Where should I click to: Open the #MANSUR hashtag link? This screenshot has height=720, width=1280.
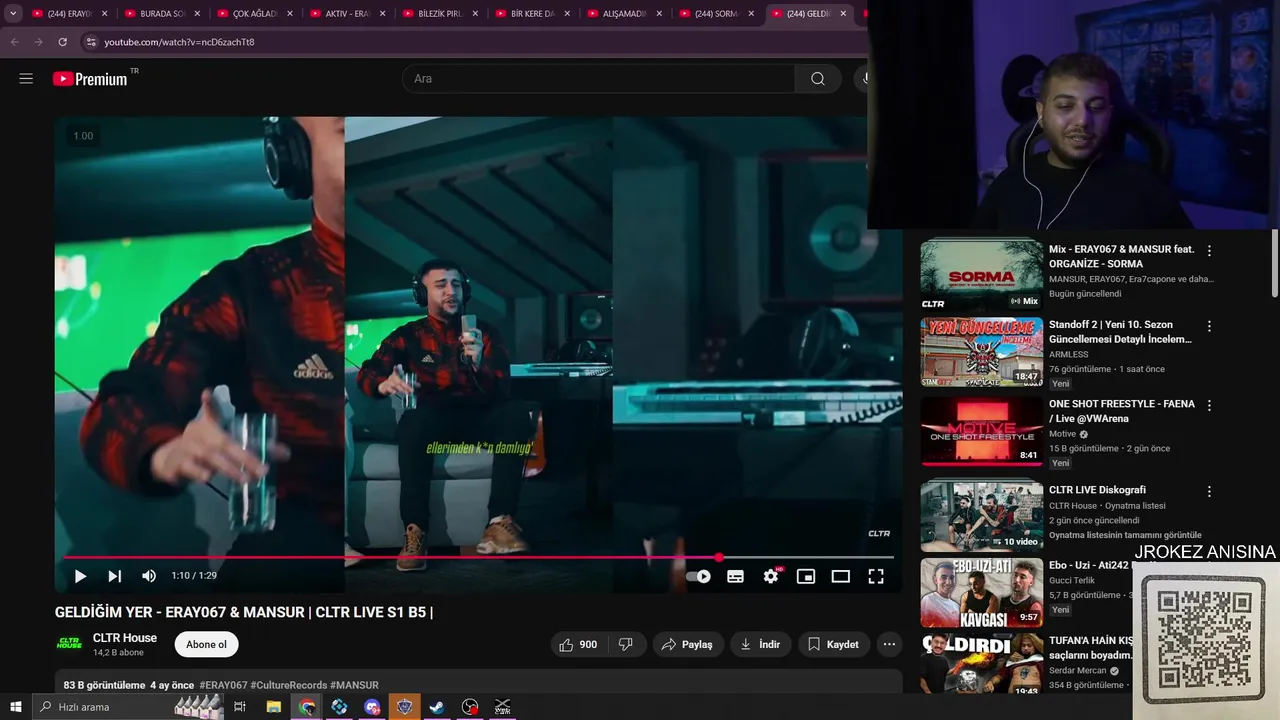point(354,685)
